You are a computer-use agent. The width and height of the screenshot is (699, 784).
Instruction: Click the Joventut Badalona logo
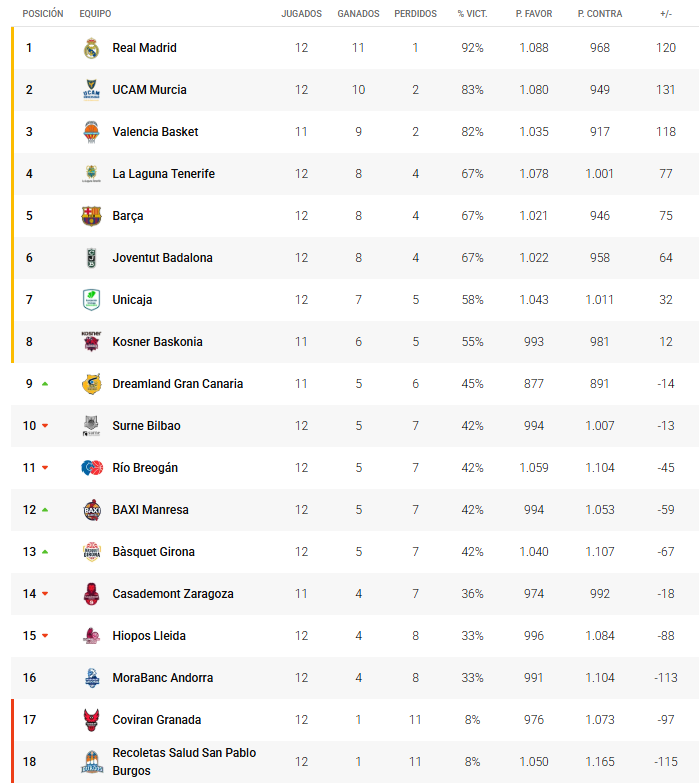click(91, 258)
